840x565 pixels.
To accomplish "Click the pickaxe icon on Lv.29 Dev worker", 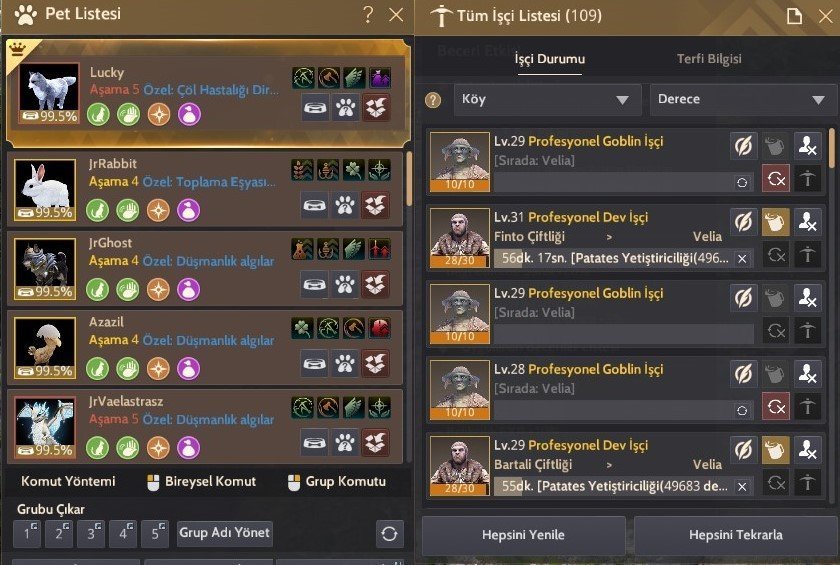I will click(807, 483).
